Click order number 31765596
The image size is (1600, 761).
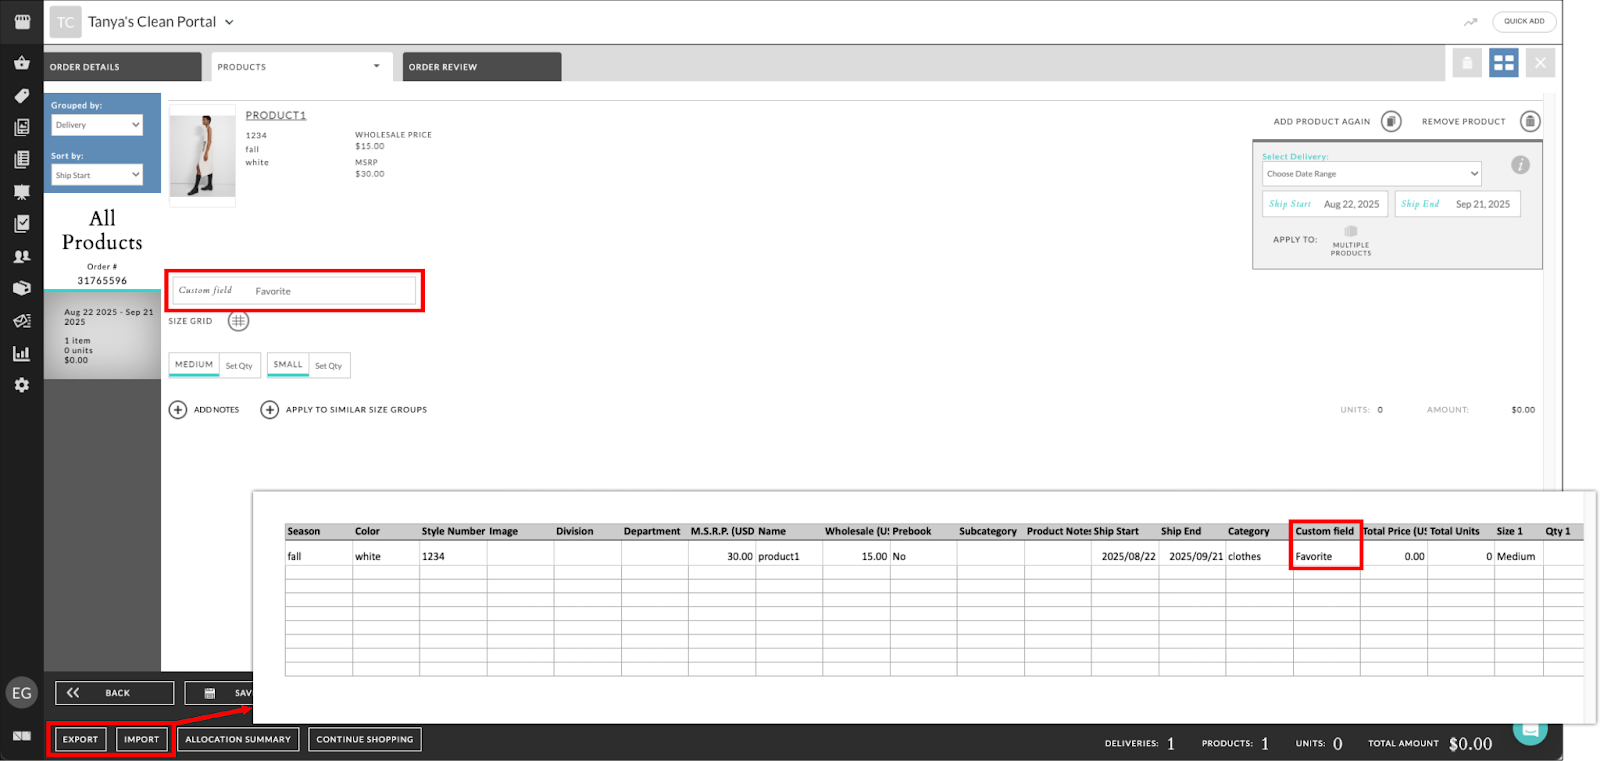[102, 281]
